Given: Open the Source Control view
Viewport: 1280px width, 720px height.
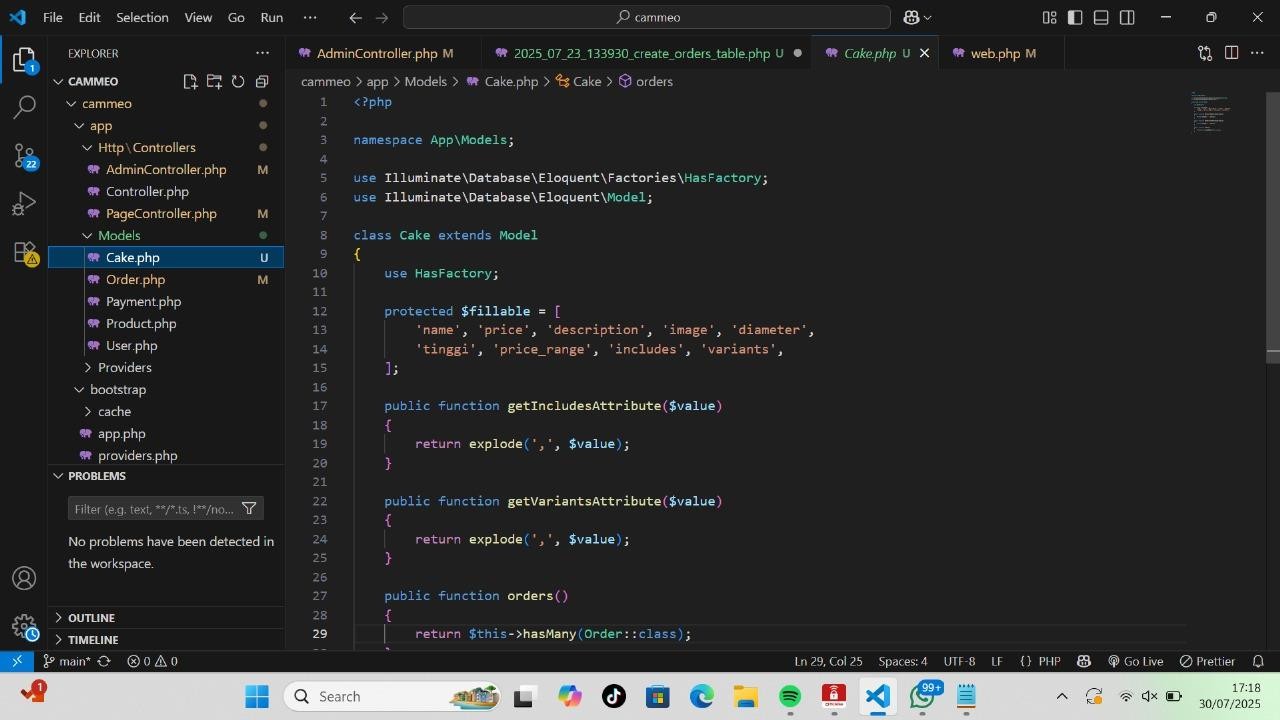Looking at the screenshot, I should click(24, 155).
